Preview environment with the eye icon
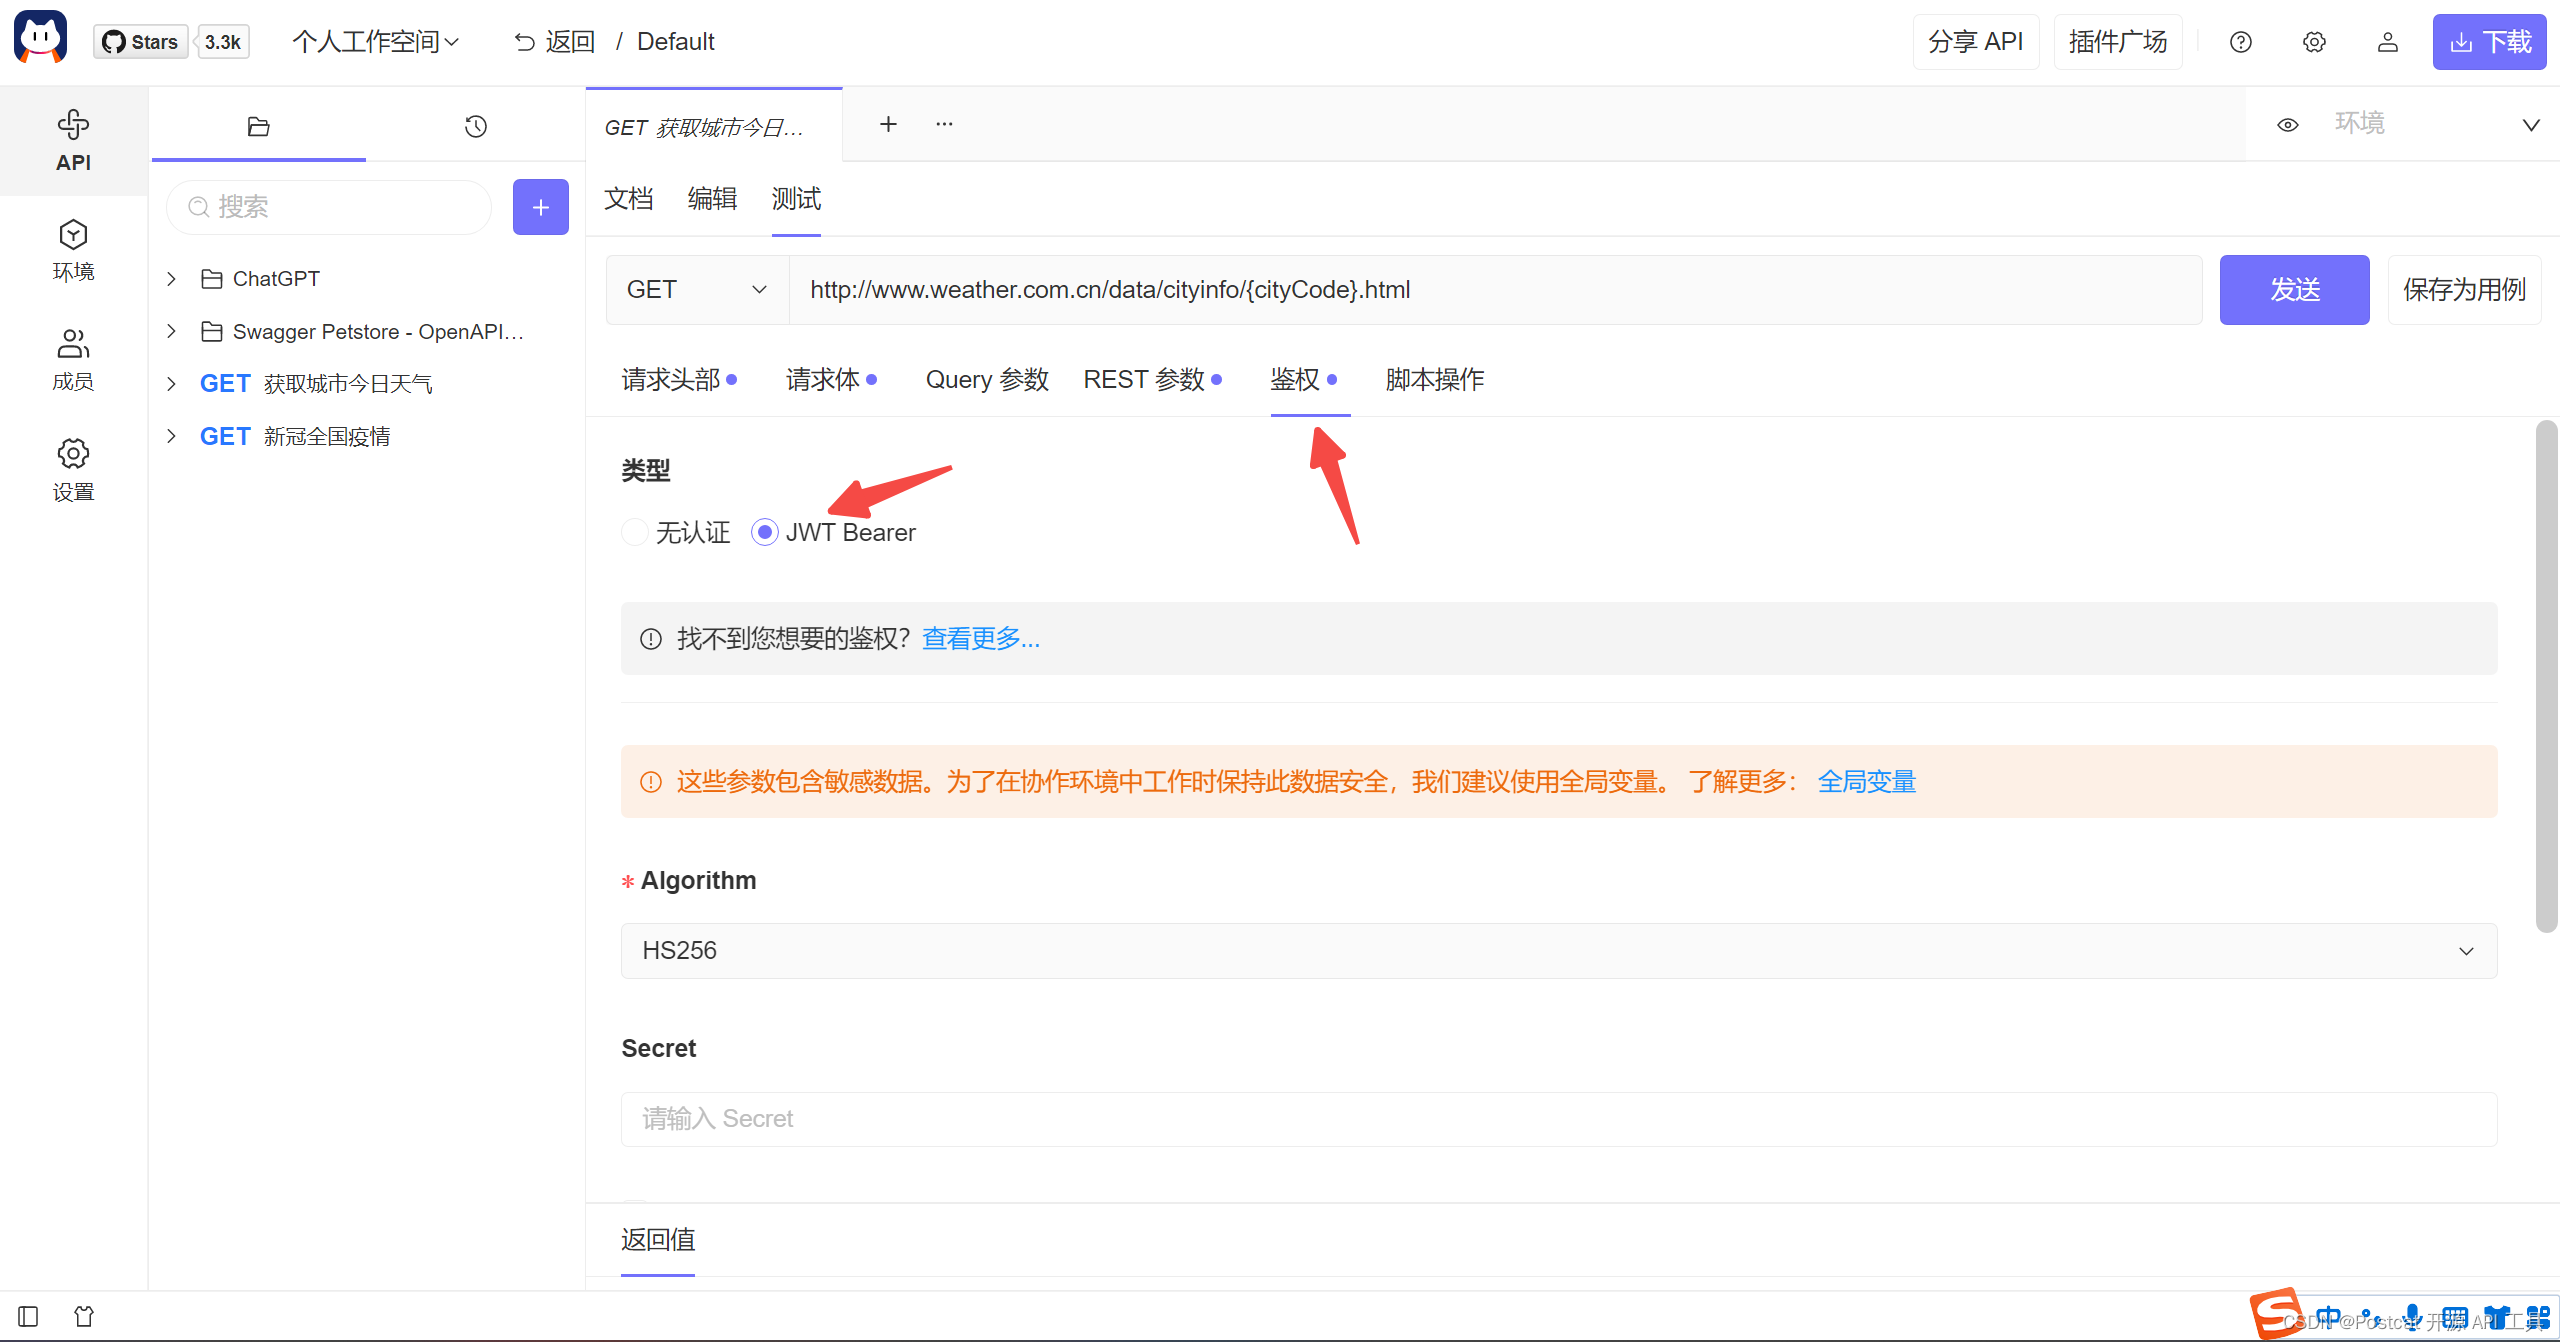Screen dimensions: 2560x1342 pyautogui.click(x=2288, y=125)
